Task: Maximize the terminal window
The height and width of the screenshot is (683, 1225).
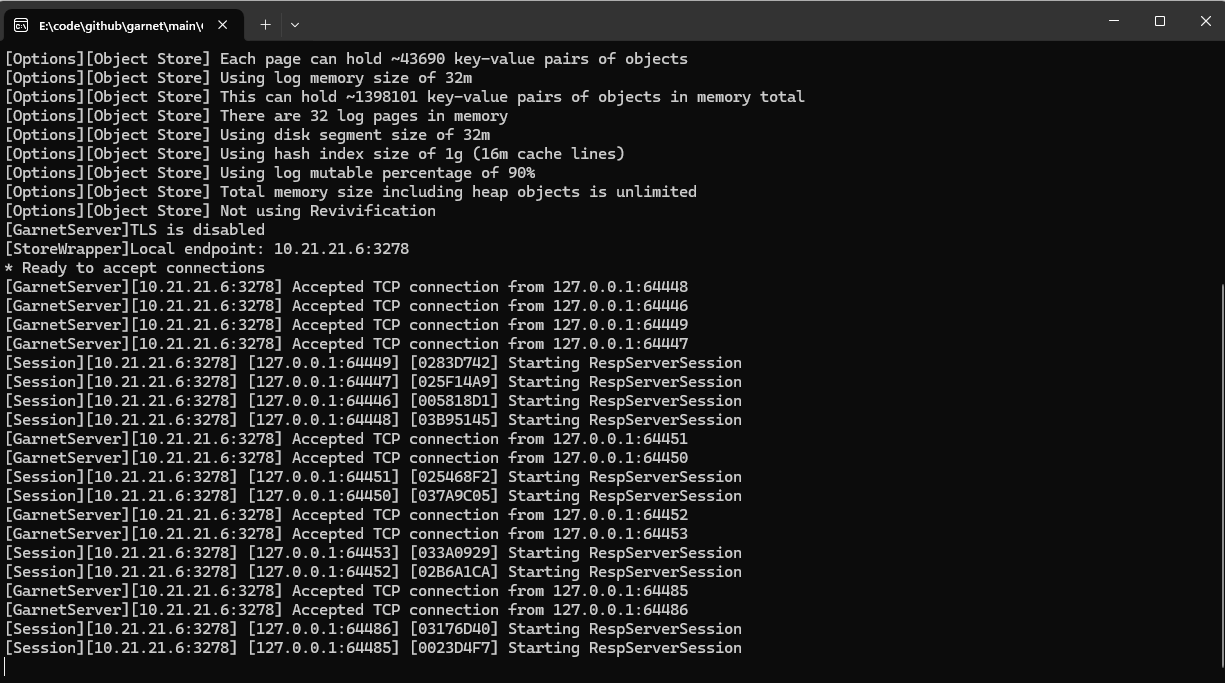Action: tap(1160, 21)
